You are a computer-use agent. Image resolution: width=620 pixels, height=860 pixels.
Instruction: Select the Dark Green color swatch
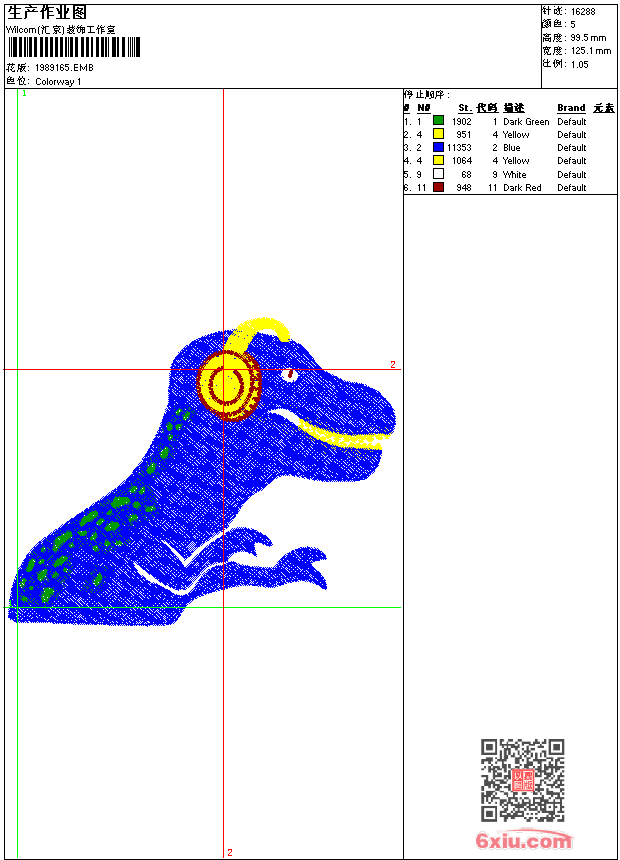[438, 120]
